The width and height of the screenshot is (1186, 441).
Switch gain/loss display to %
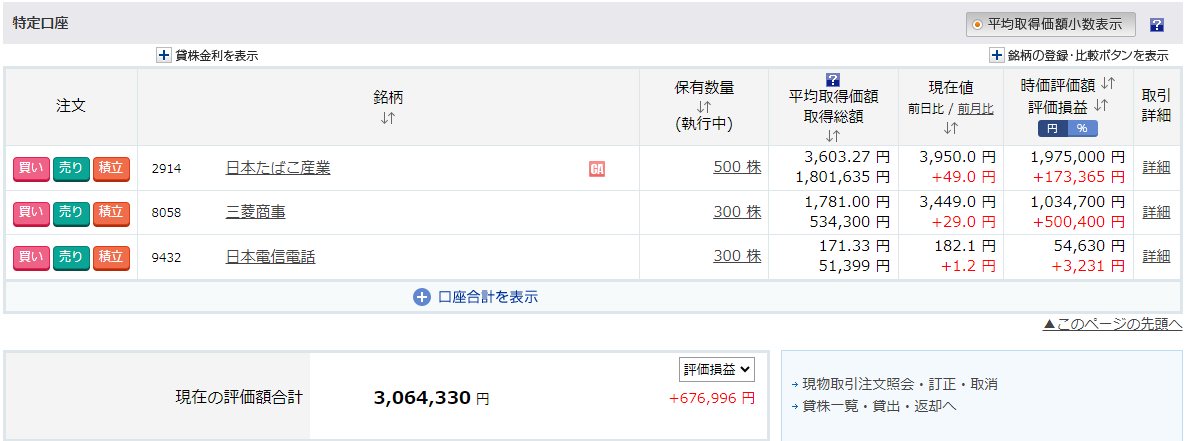(x=1082, y=129)
